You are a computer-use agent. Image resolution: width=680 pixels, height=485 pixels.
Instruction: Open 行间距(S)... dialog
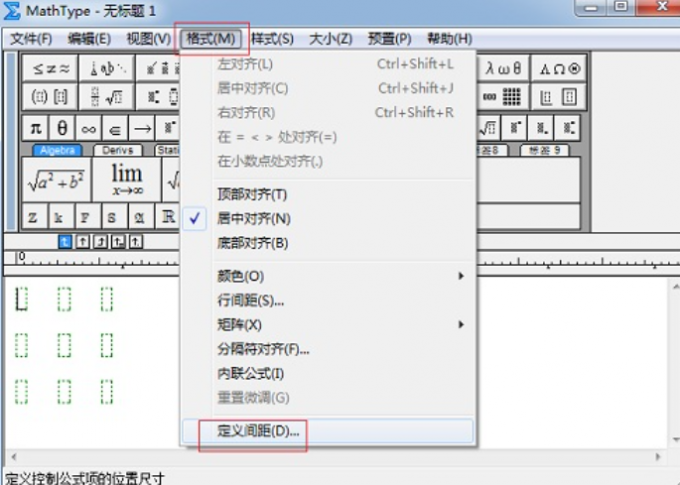328,300
